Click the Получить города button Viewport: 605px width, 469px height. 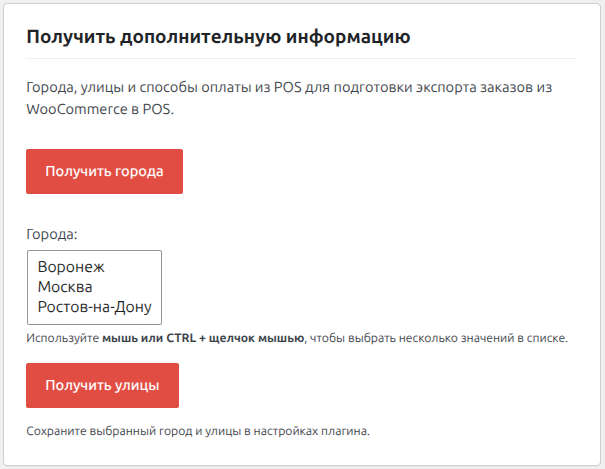pyautogui.click(x=104, y=171)
